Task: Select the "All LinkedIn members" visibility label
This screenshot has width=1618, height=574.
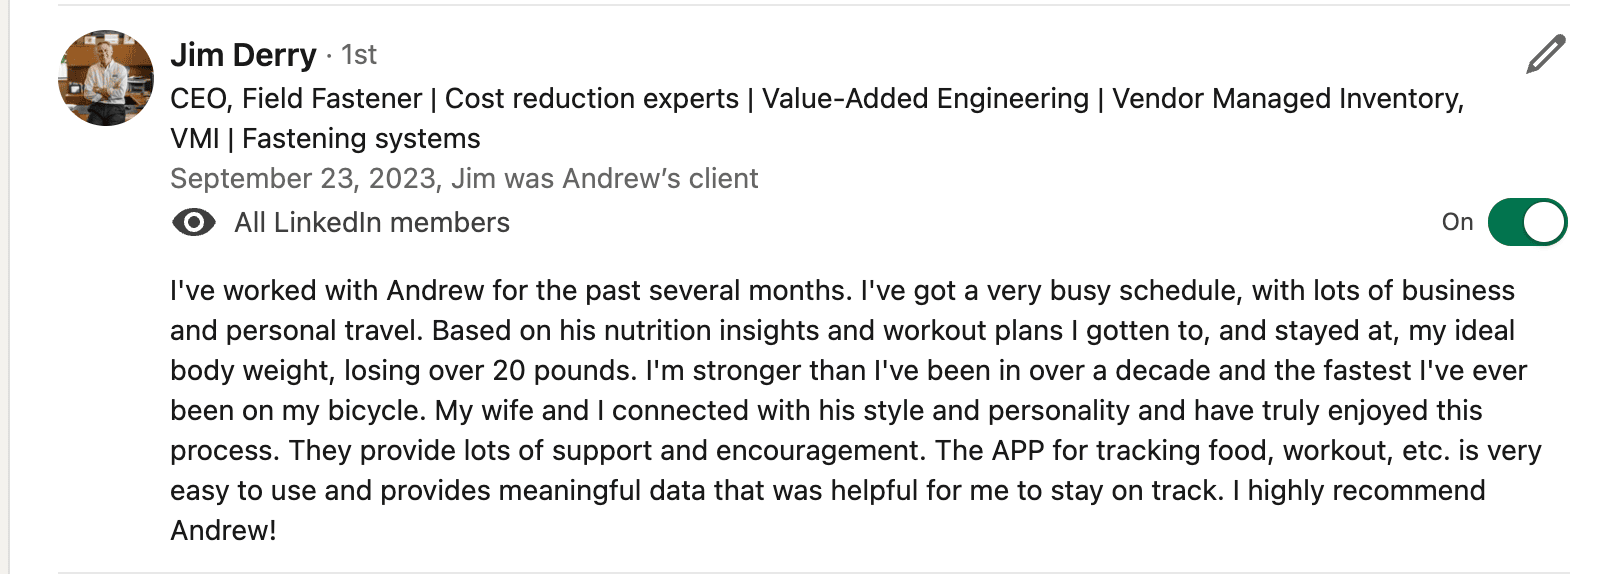Action: tap(372, 222)
